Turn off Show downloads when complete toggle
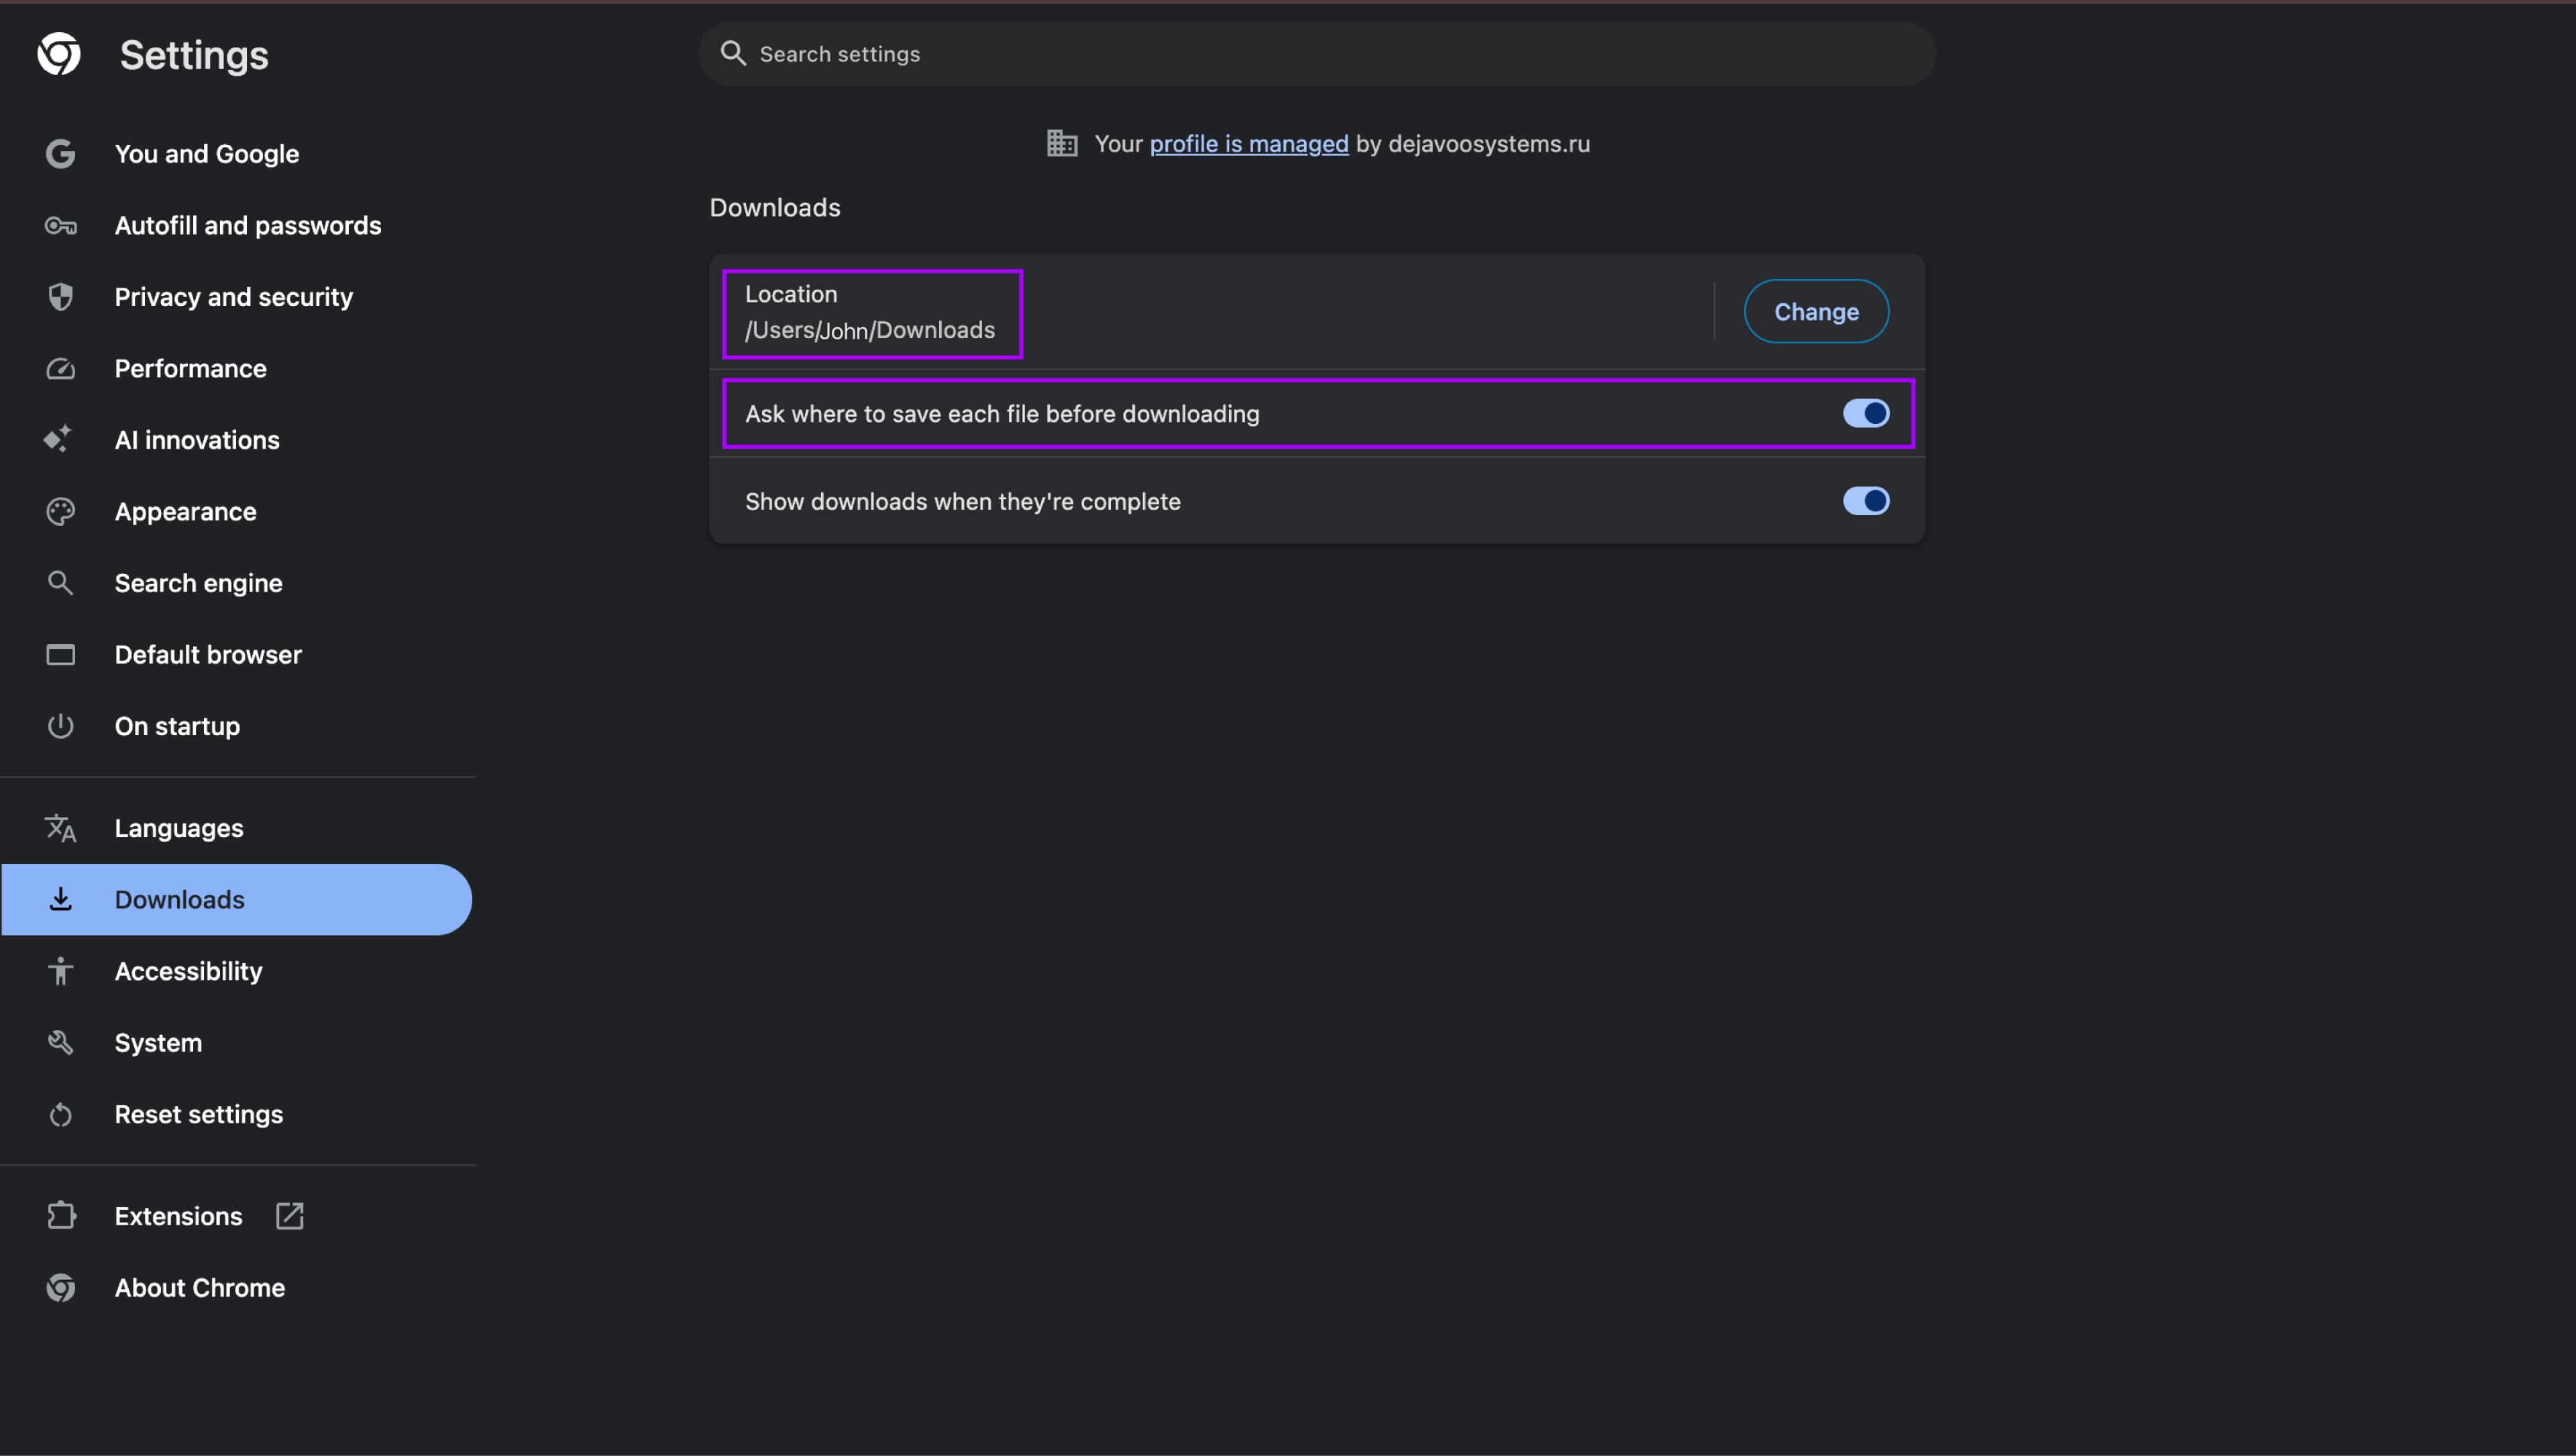The height and width of the screenshot is (1456, 2576). (x=1865, y=501)
